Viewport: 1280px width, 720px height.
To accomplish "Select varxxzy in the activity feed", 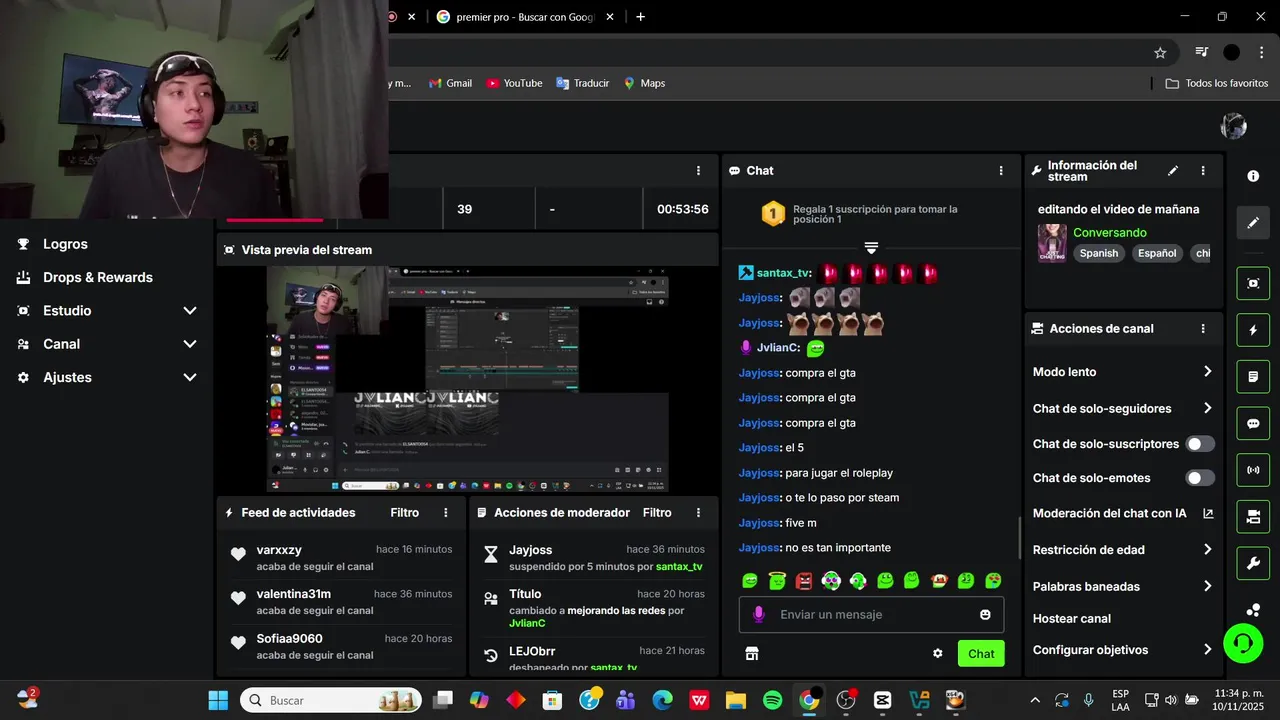I will [279, 550].
